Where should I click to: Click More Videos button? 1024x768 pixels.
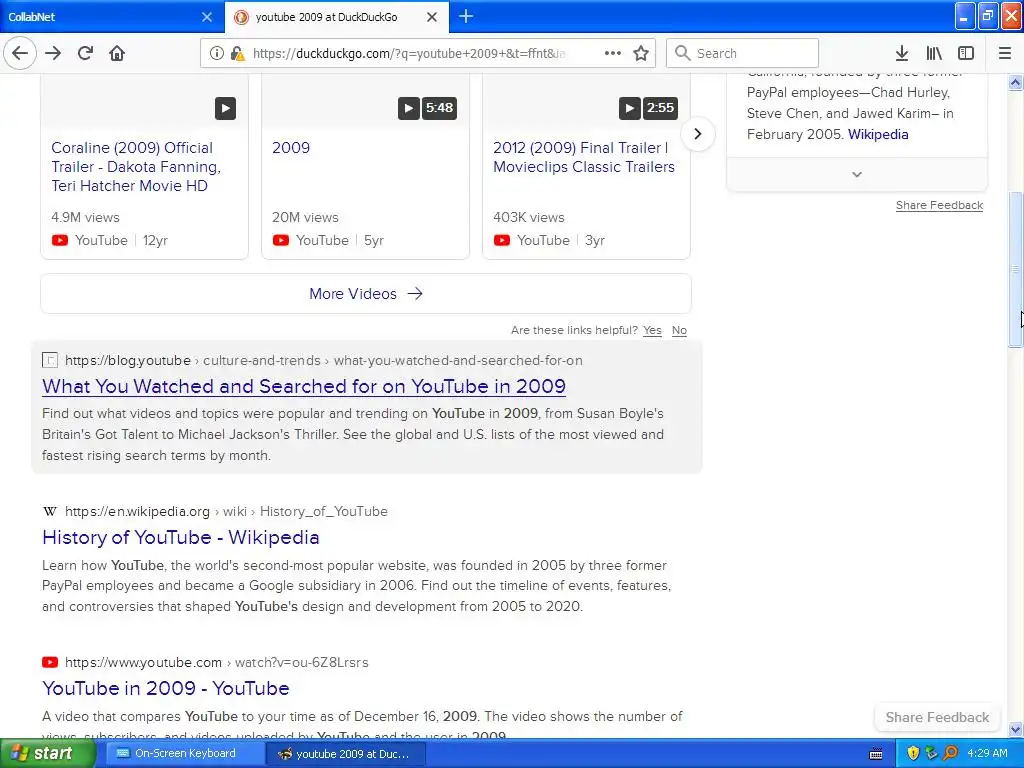click(366, 294)
